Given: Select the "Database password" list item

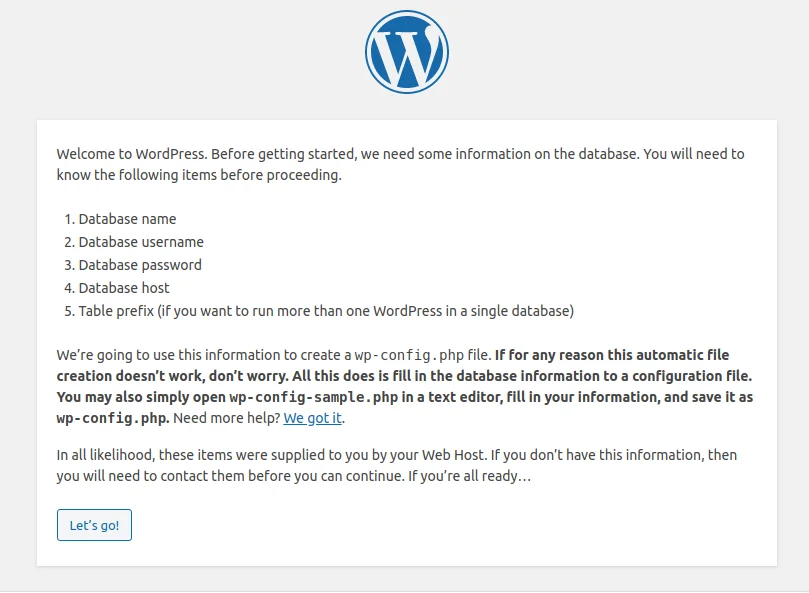Looking at the screenshot, I should 140,265.
